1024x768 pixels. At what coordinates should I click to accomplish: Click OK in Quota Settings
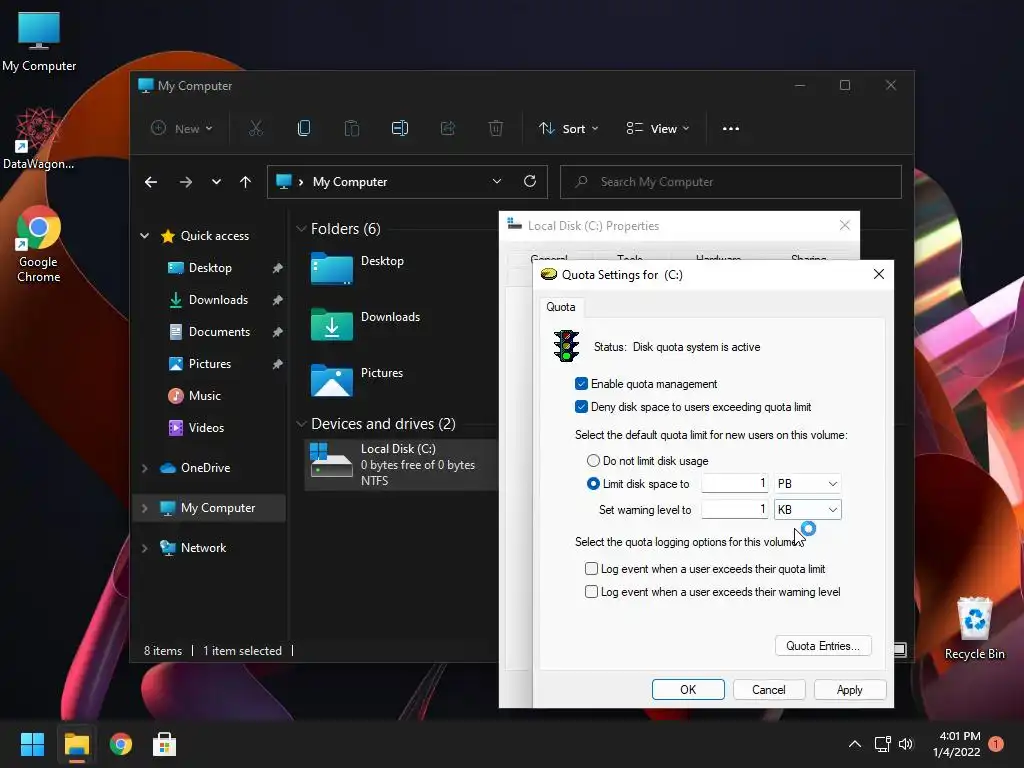click(x=688, y=690)
